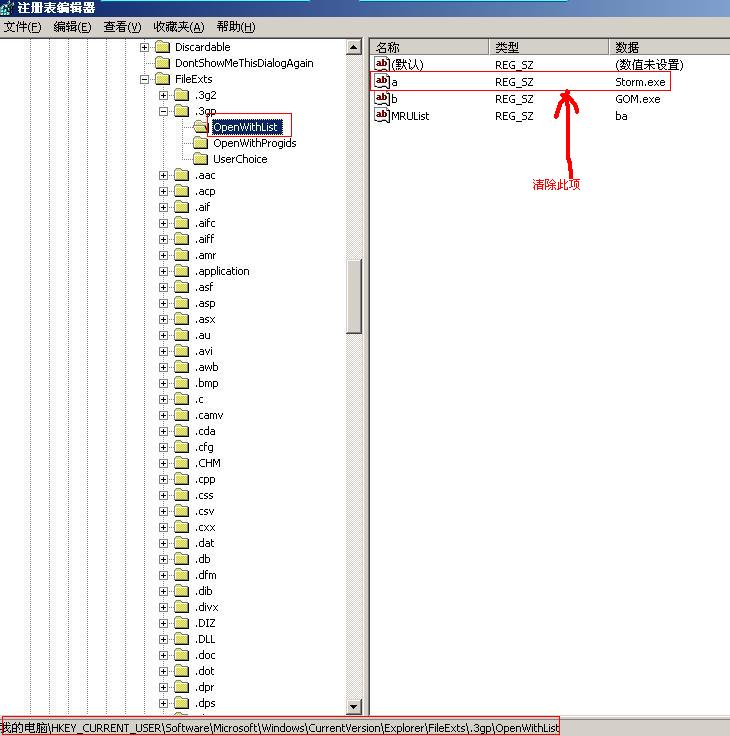Expand the .camv key
Viewport: 730px width, 736px height.
(x=163, y=415)
